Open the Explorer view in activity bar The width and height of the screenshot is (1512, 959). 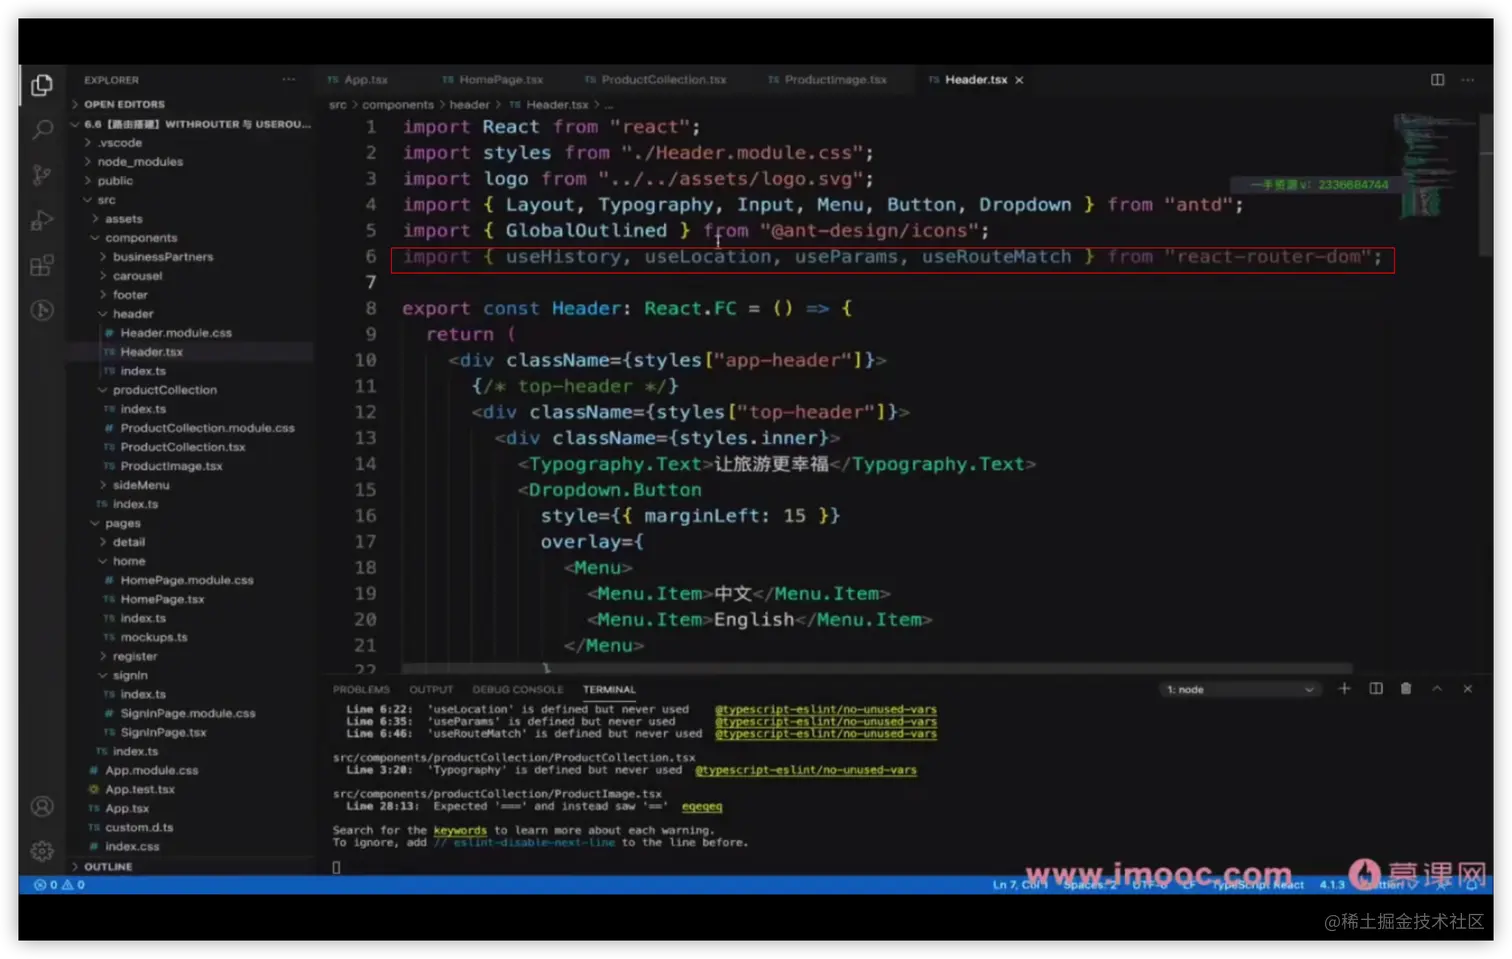tap(42, 86)
